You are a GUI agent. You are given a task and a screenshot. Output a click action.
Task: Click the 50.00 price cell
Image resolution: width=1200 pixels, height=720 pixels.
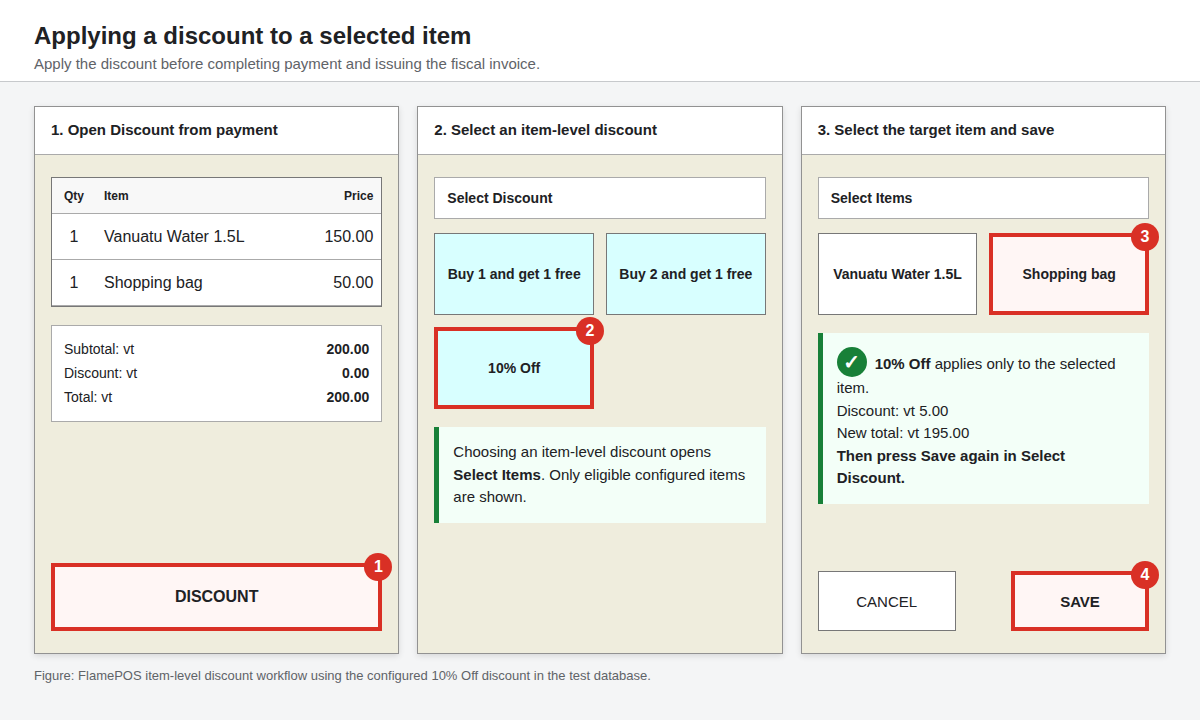click(353, 283)
